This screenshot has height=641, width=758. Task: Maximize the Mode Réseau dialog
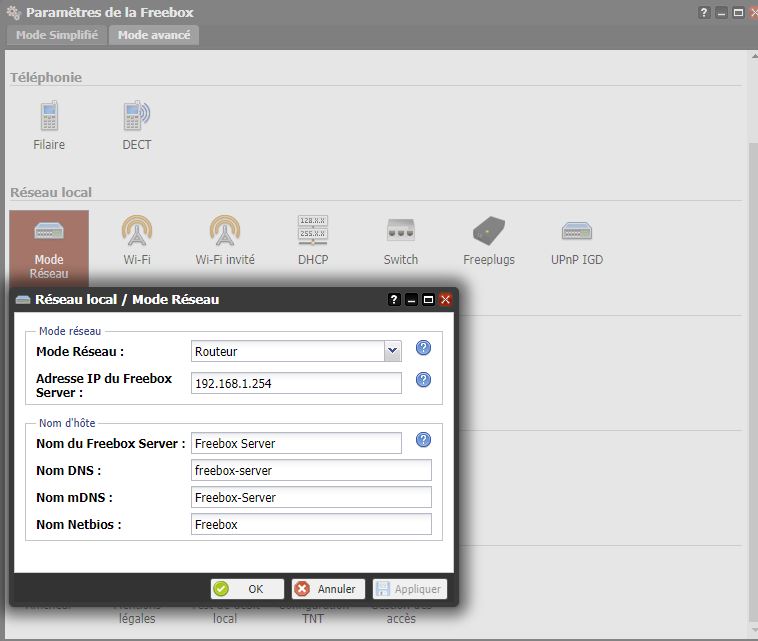[428, 300]
